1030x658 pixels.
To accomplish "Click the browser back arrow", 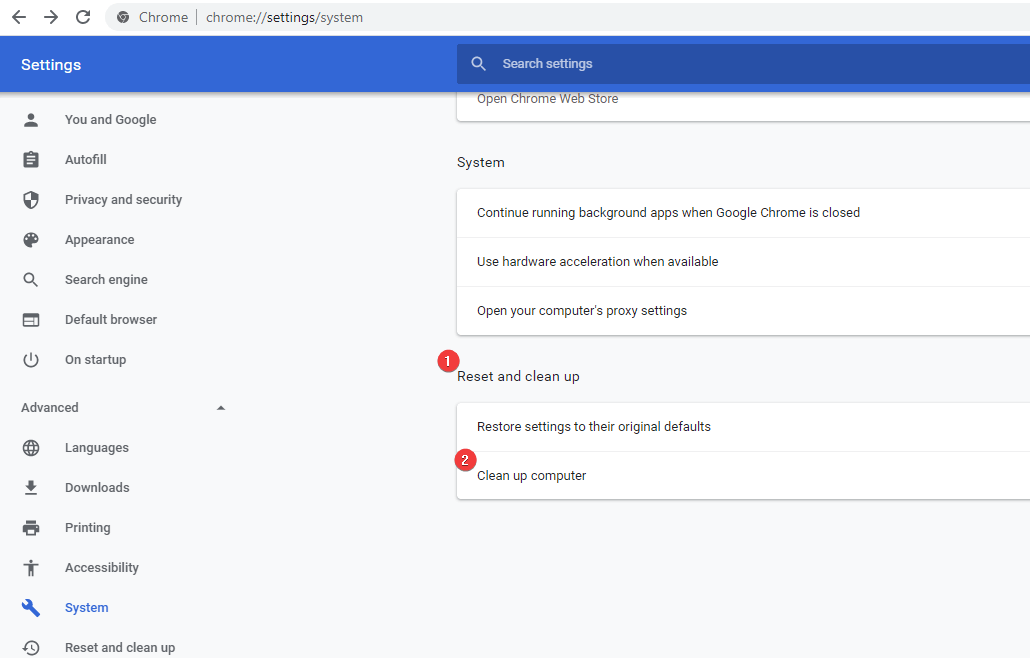I will click(x=19, y=17).
